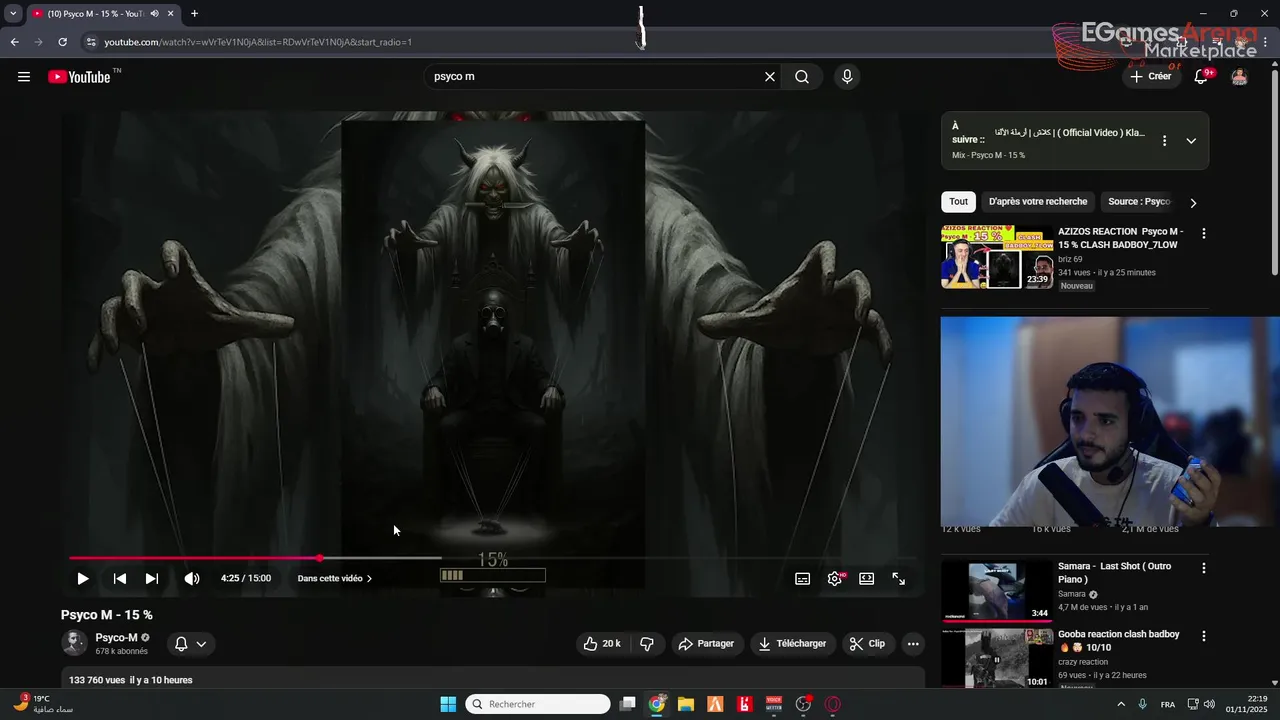Show more filter chips with the arrow
The width and height of the screenshot is (1280, 720).
pos(1193,202)
